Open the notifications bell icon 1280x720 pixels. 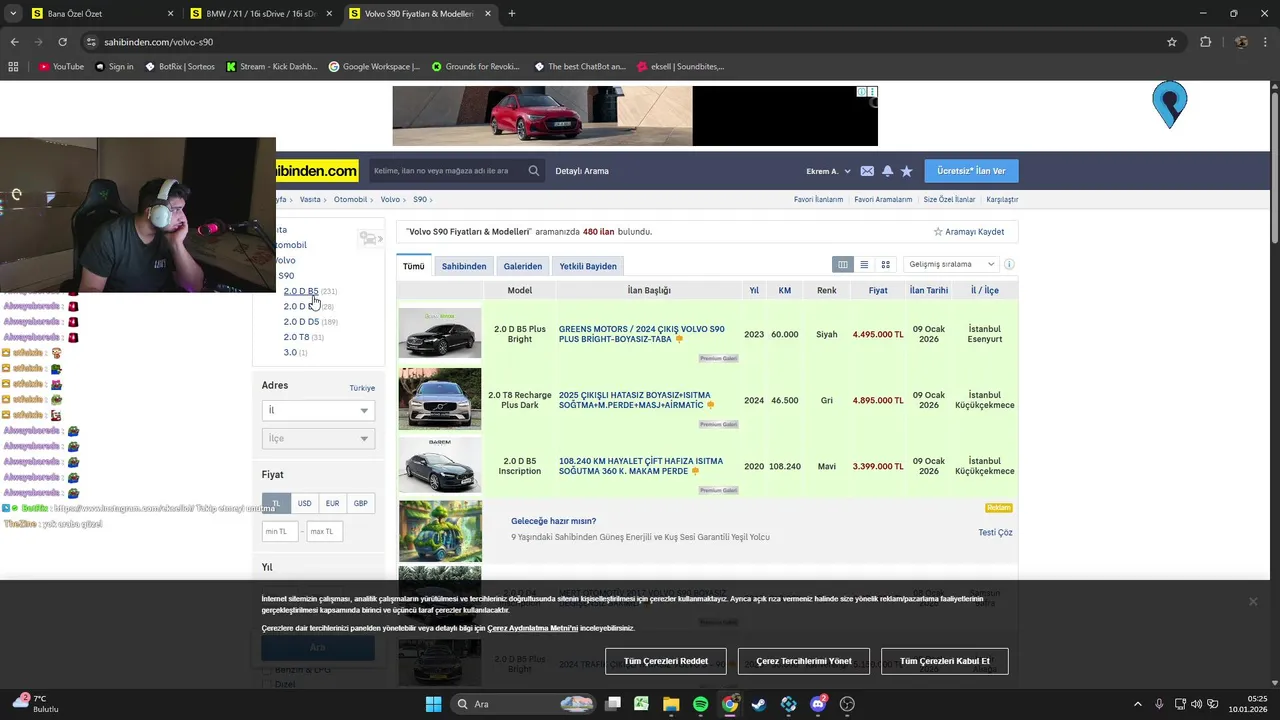(887, 171)
